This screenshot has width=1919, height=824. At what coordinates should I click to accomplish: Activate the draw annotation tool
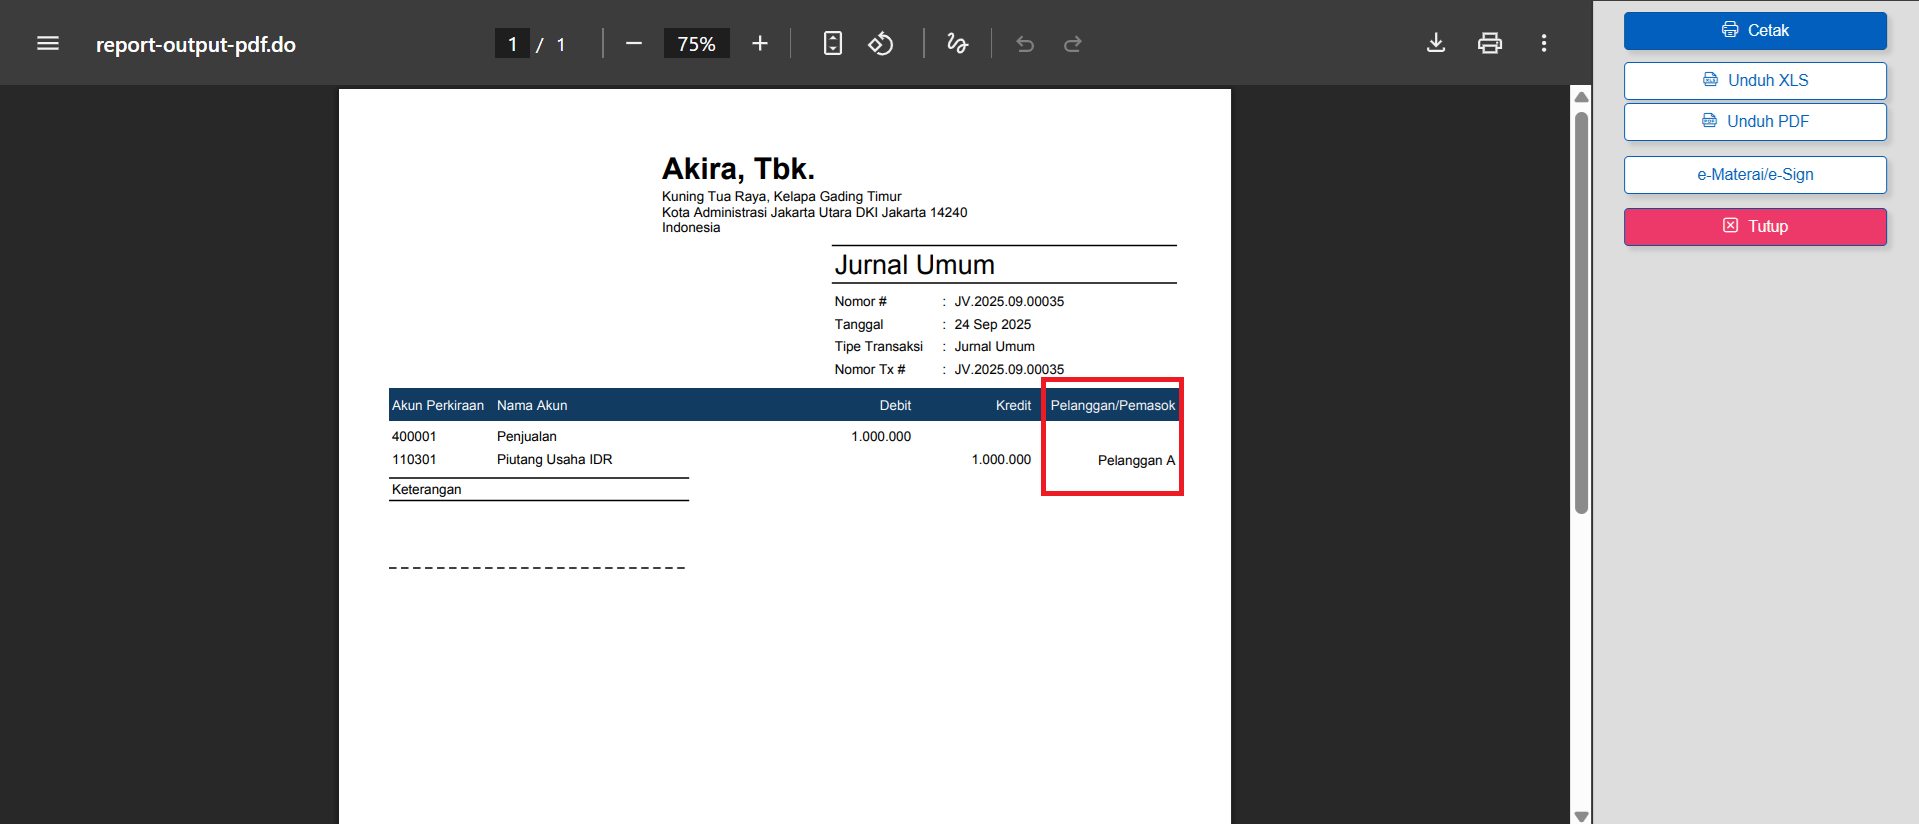[x=957, y=44]
